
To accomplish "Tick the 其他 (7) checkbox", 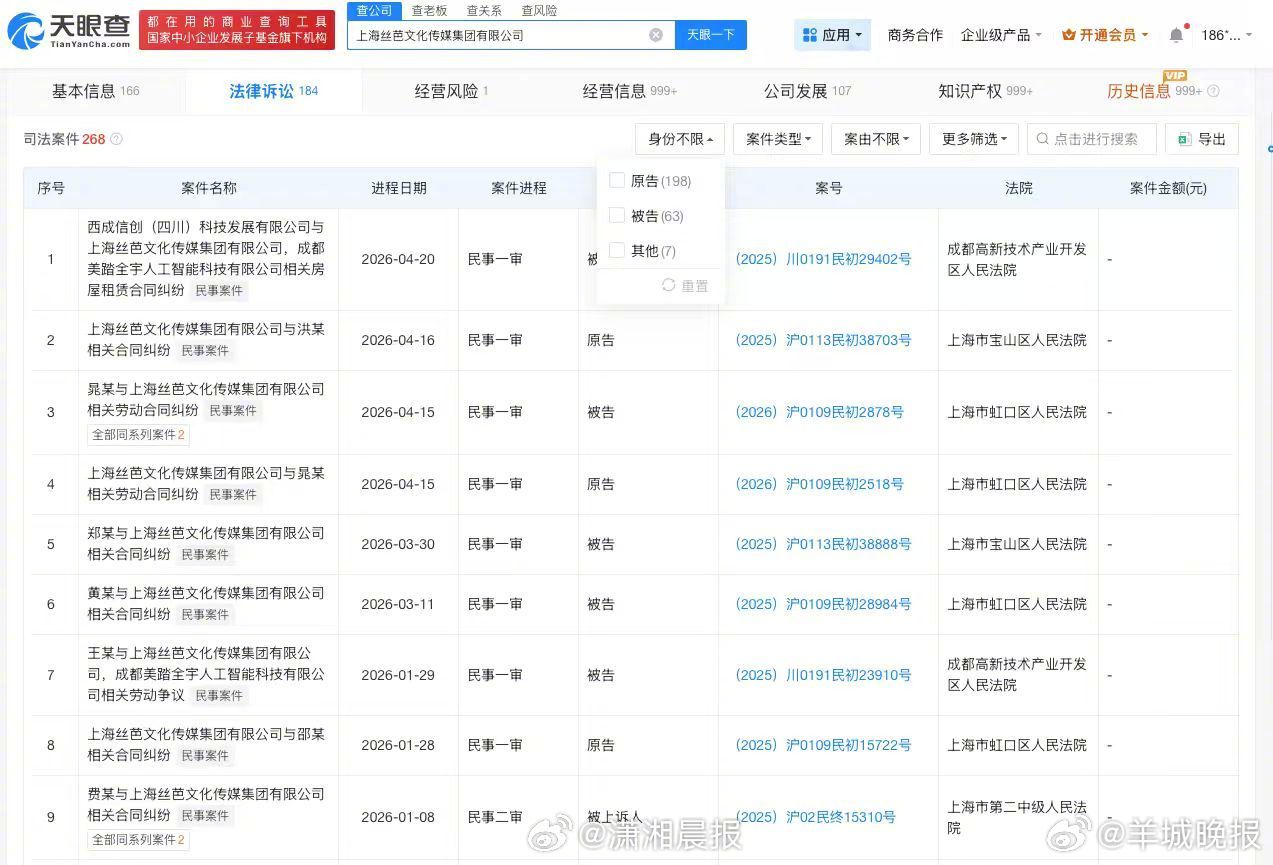I will [617, 251].
